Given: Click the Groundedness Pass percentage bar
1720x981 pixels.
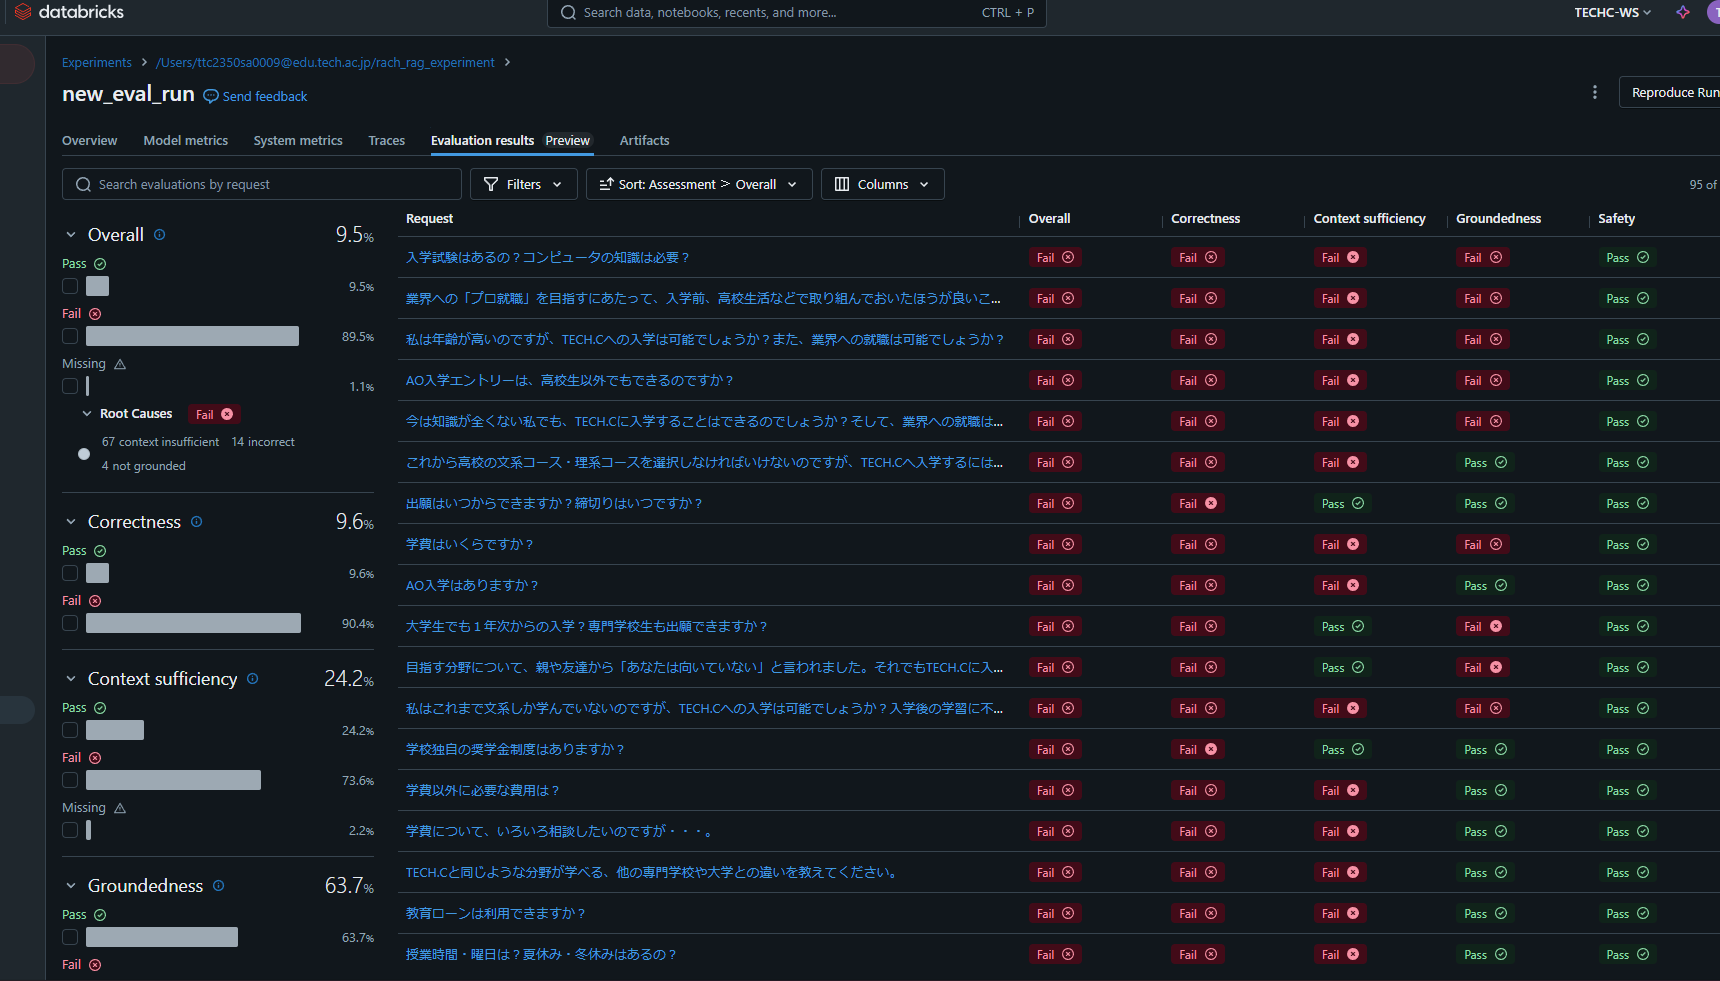Looking at the screenshot, I should click(162, 937).
